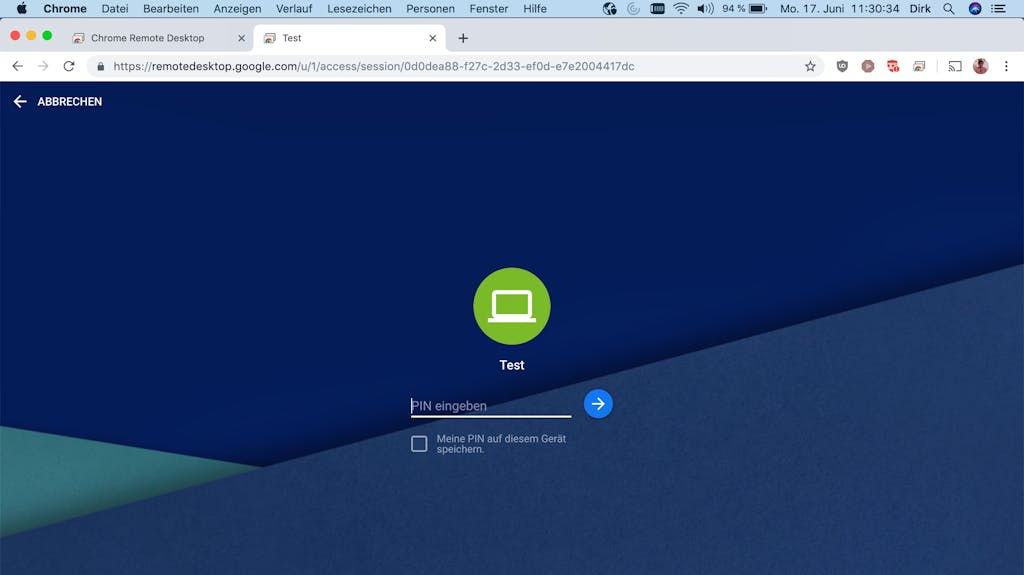Open the round red extension icon

pos(867,66)
